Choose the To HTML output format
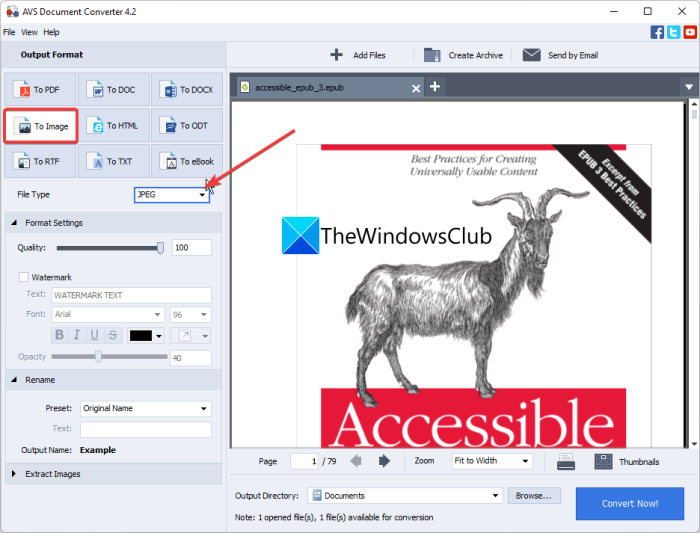Screen dimensions: 700x533 [x=114, y=126]
